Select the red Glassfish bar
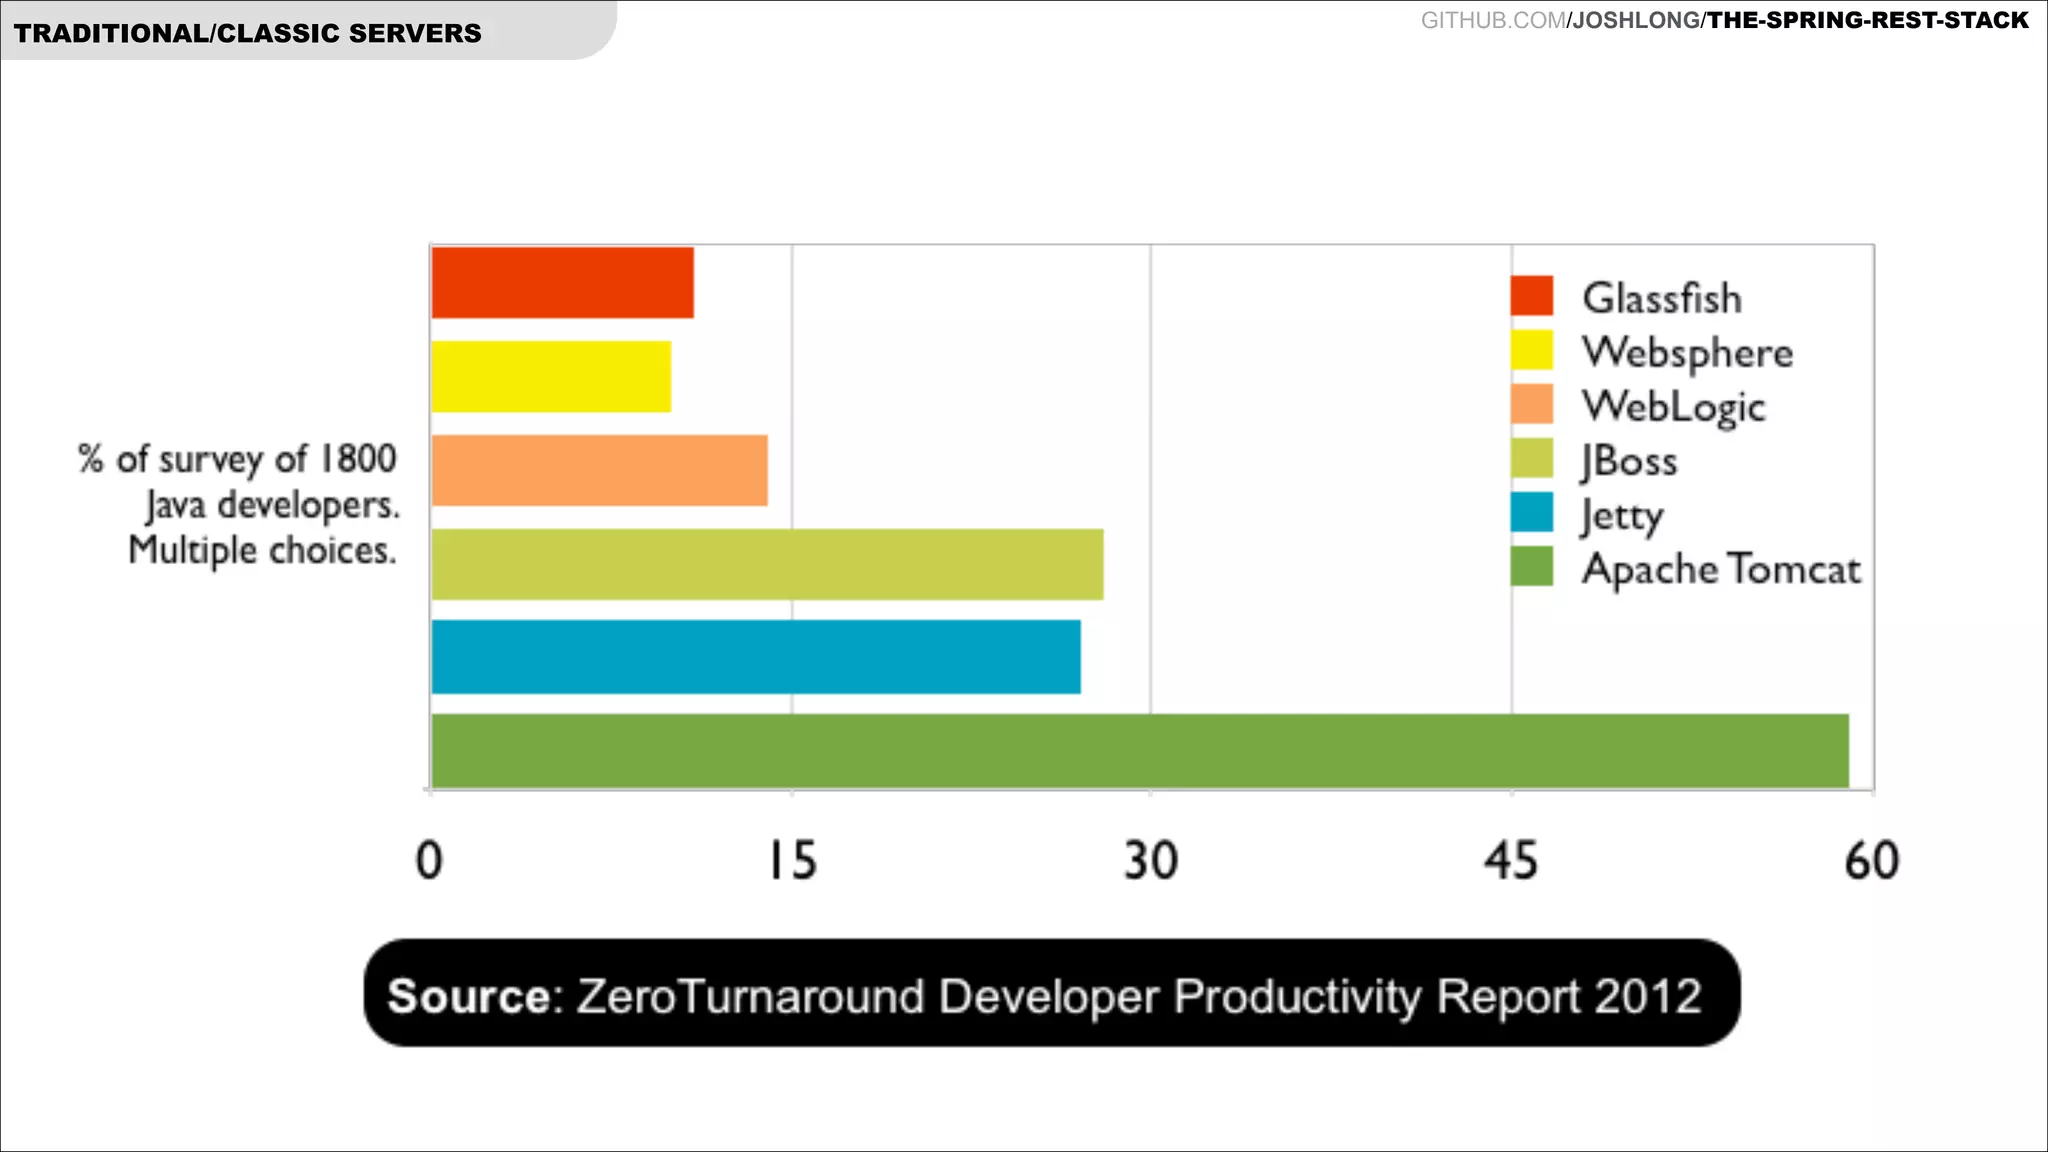The height and width of the screenshot is (1152, 2048). coord(562,283)
